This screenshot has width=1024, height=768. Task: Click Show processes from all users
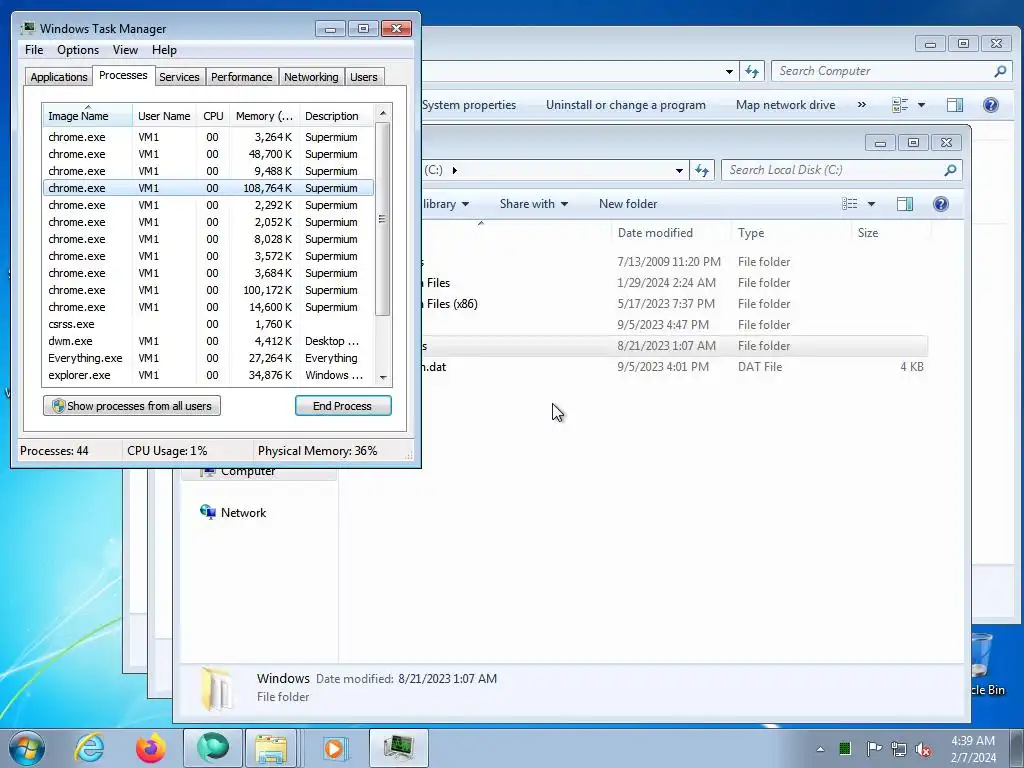click(132, 406)
